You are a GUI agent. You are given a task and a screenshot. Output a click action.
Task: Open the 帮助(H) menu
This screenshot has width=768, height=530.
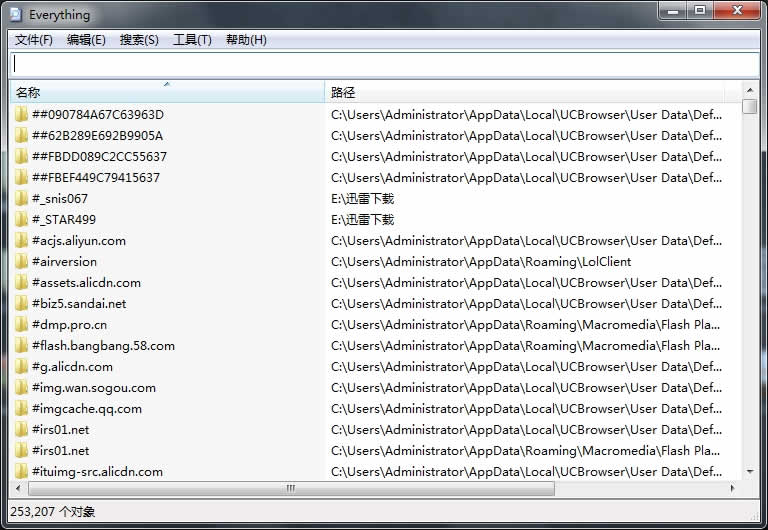246,40
